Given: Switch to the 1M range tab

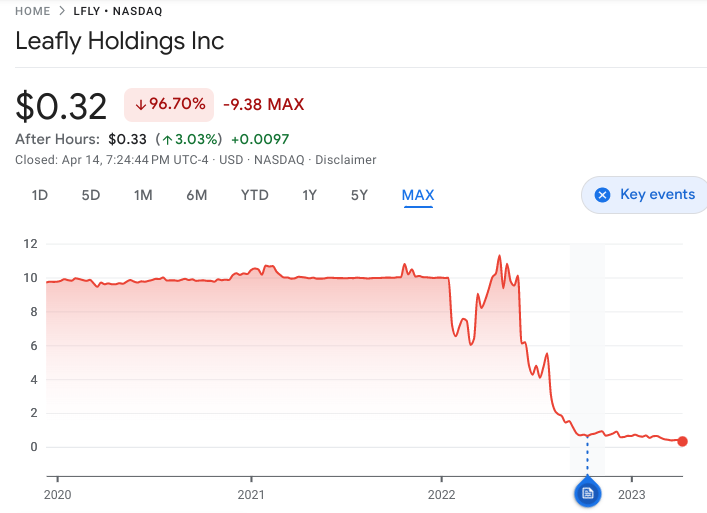Looking at the screenshot, I should pyautogui.click(x=143, y=195).
